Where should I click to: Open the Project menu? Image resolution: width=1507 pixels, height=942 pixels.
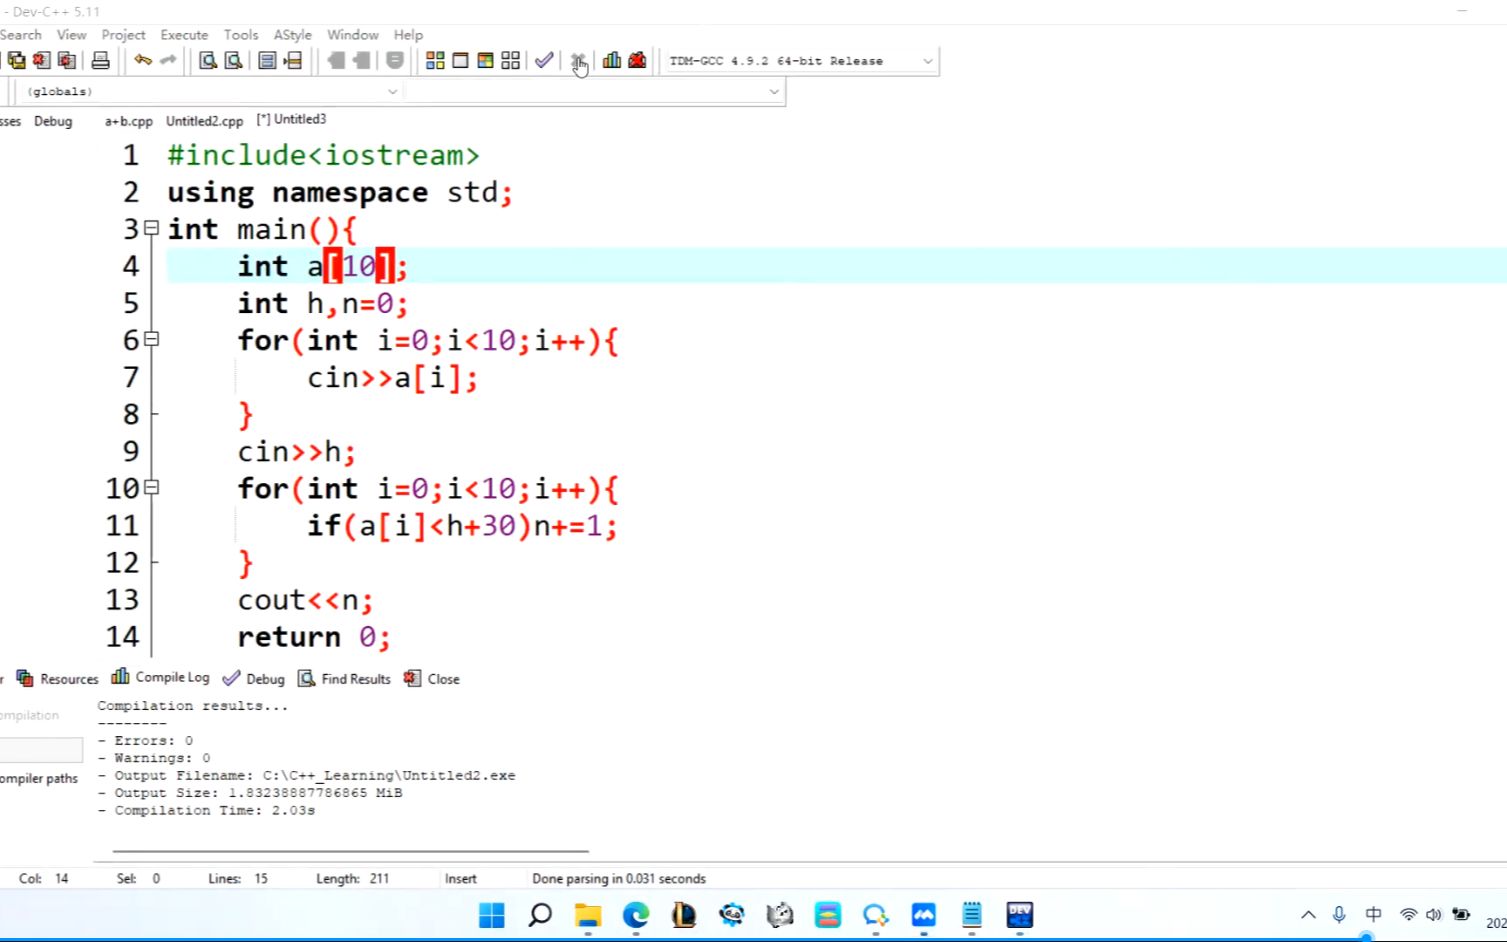[x=123, y=35]
